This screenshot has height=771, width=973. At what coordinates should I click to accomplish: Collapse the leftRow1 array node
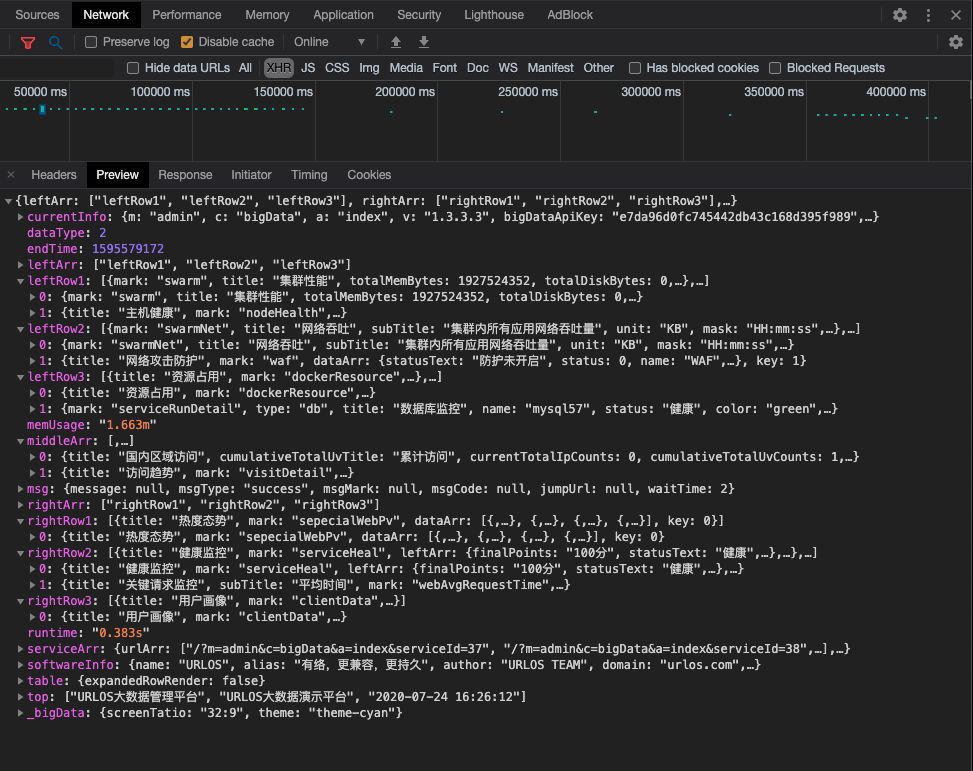click(x=21, y=281)
